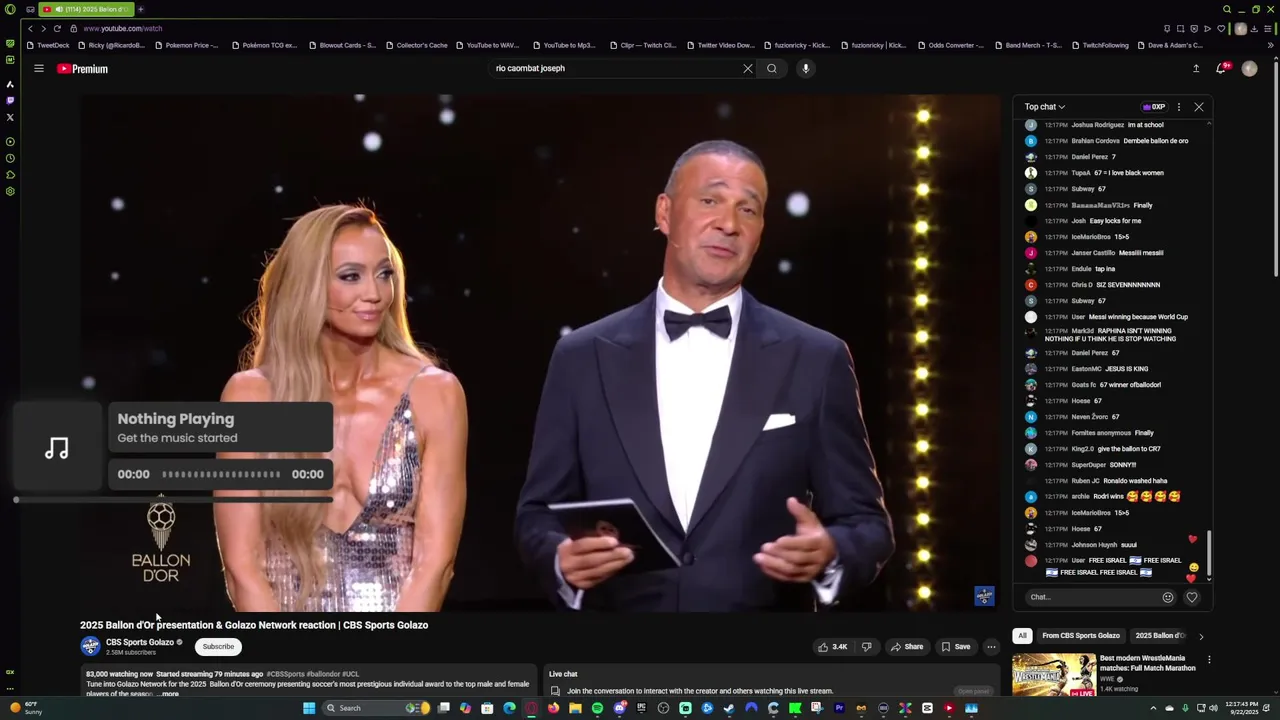This screenshot has width=1280, height=720.
Task: Open the Windows Start menu
Action: coord(309,708)
